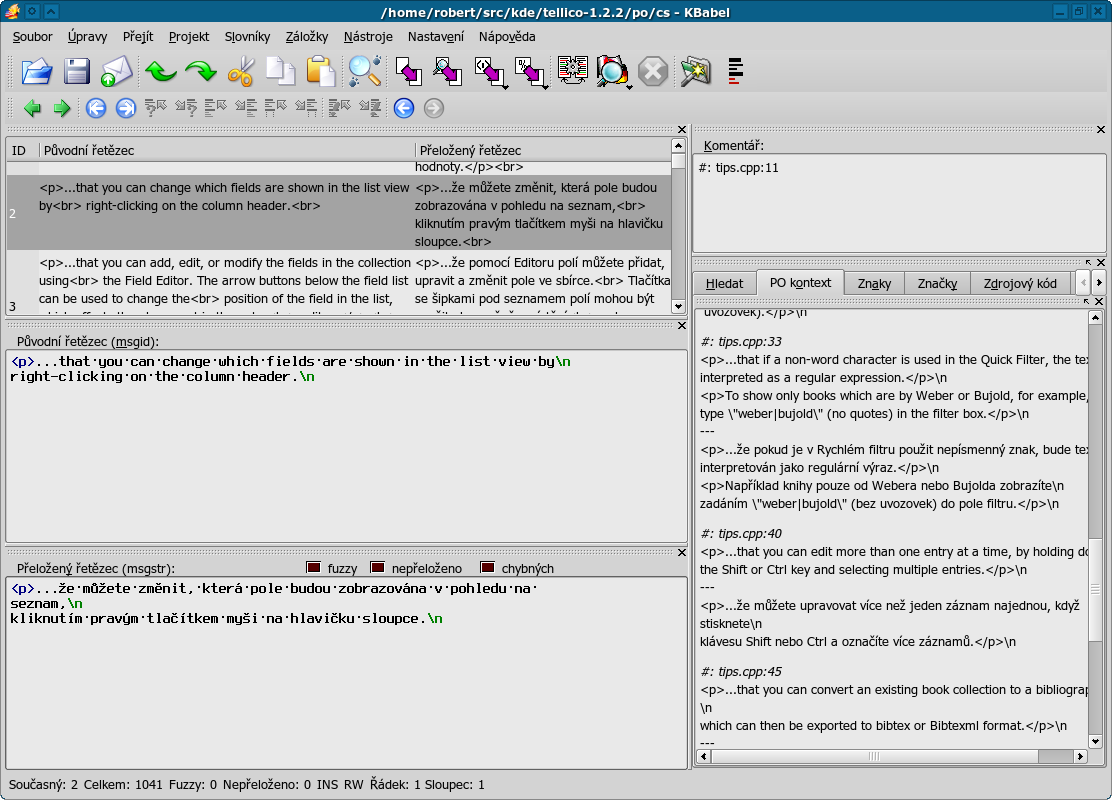This screenshot has height=800, width=1112.
Task: Click the insert-tag purple arrow icon
Action: (x=488, y=71)
